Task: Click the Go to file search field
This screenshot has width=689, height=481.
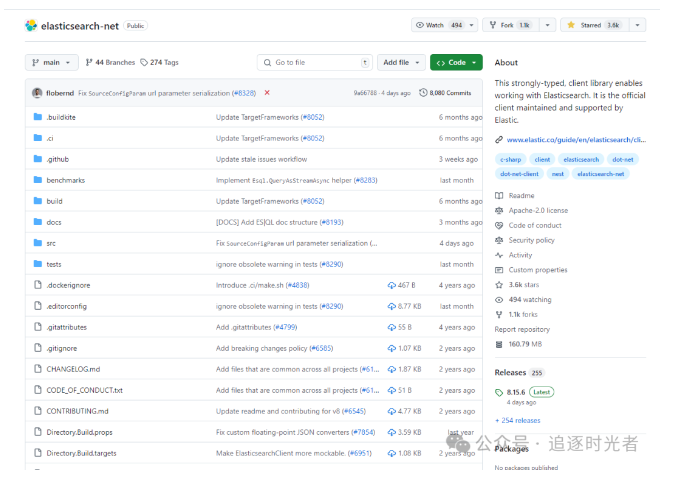Action: [315, 62]
